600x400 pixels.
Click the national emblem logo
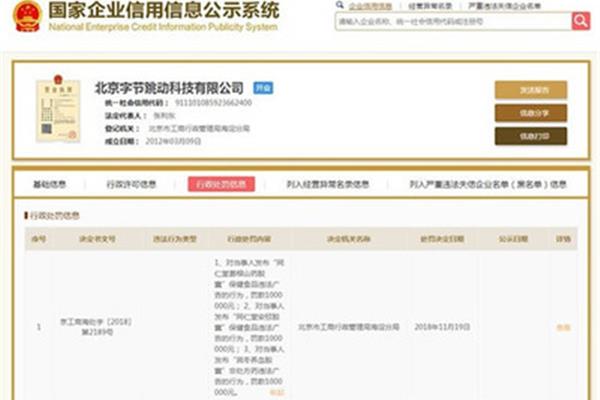27,16
